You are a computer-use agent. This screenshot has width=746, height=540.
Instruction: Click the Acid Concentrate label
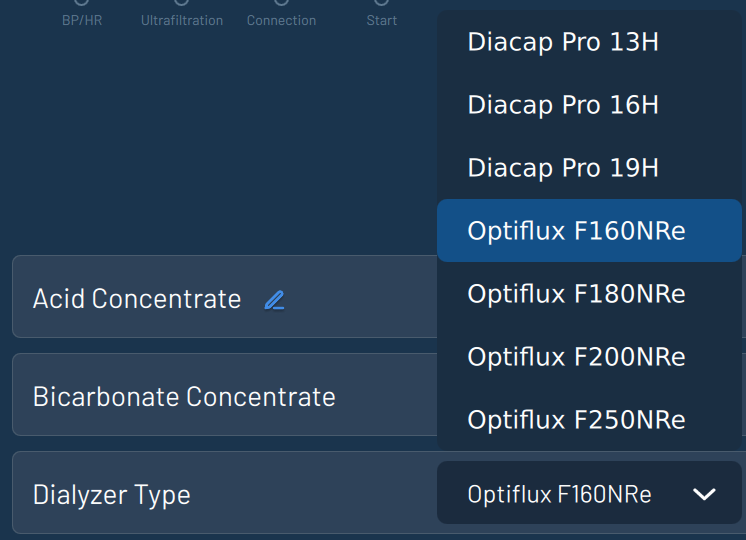pos(137,299)
